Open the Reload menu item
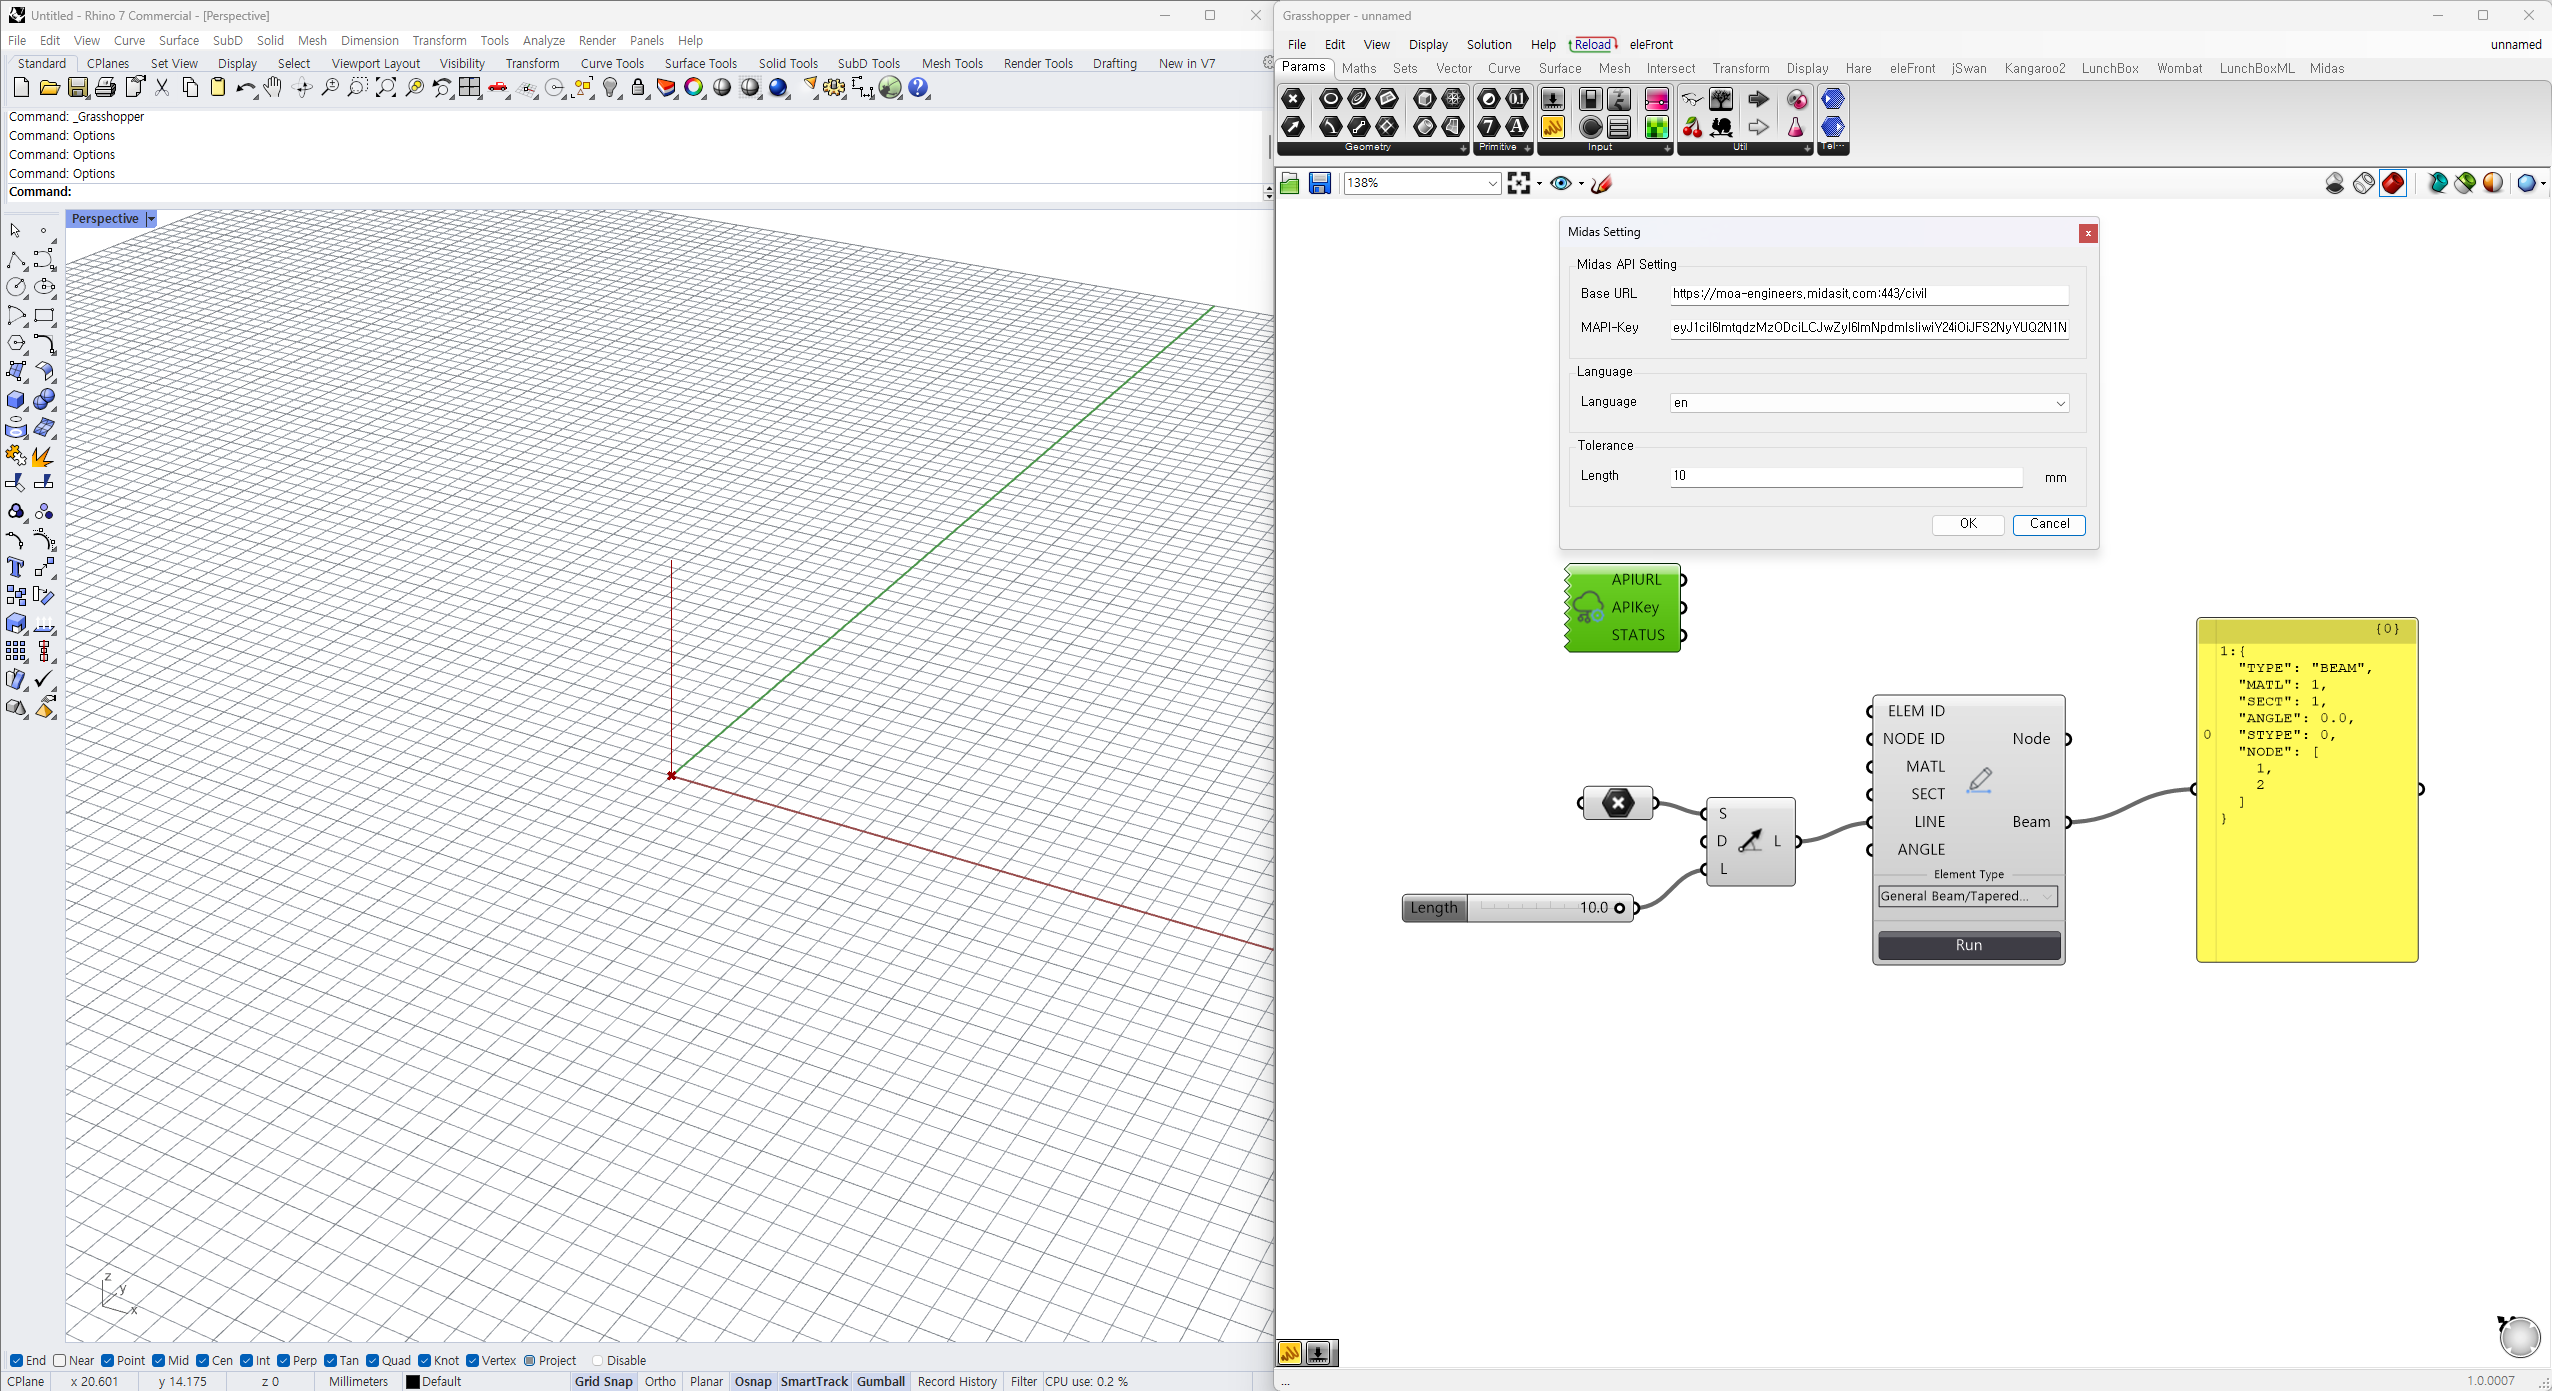The width and height of the screenshot is (2552, 1391). click(x=1592, y=44)
